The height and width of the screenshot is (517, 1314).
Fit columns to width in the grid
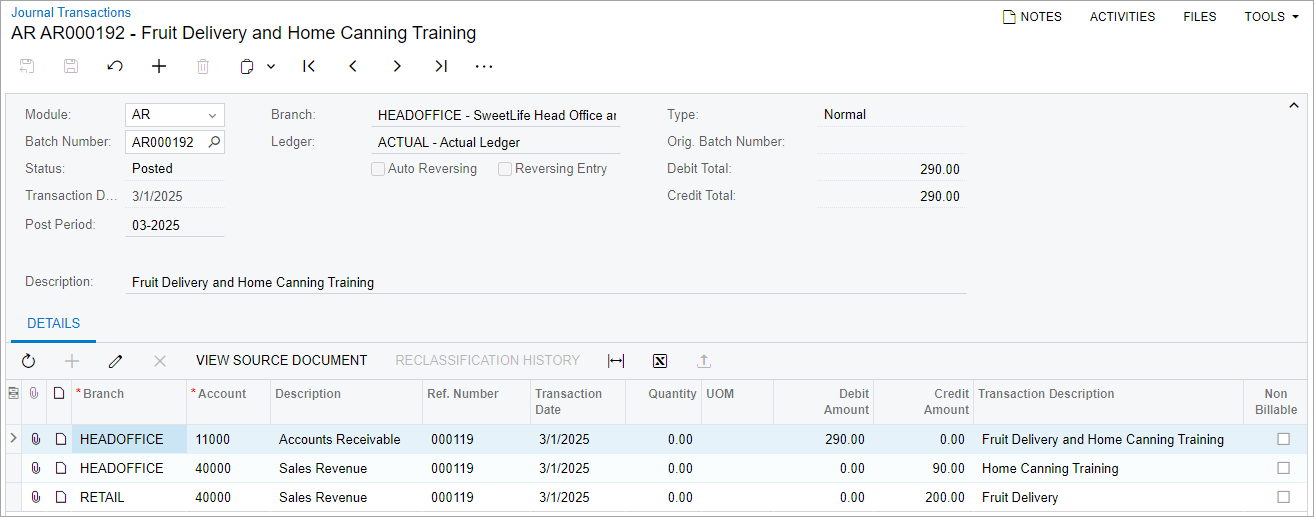[x=616, y=361]
